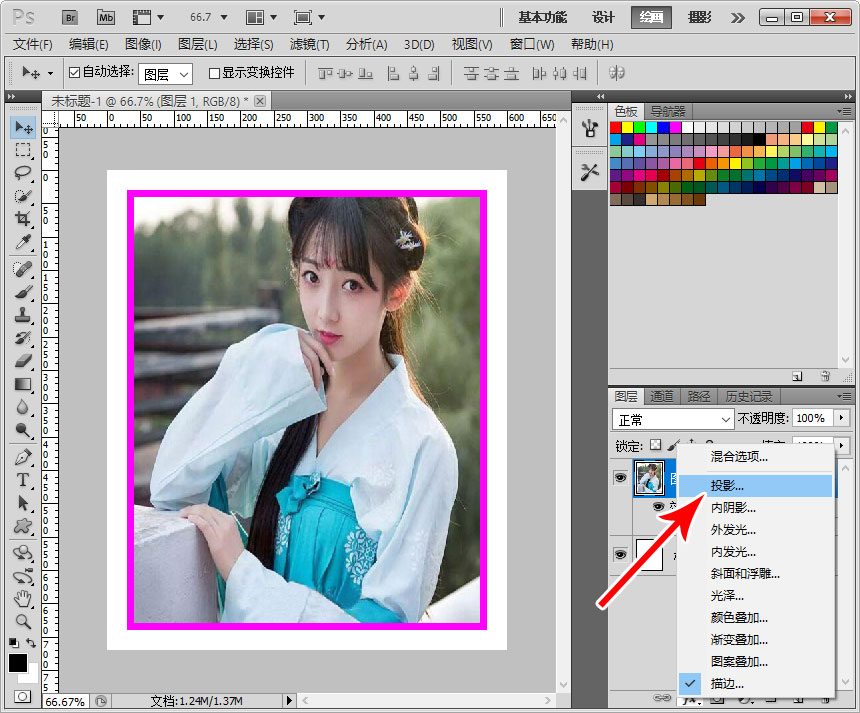Screen dimensions: 860x713
Task: Open the status bar info arrow menu
Action: pyautogui.click(x=290, y=700)
